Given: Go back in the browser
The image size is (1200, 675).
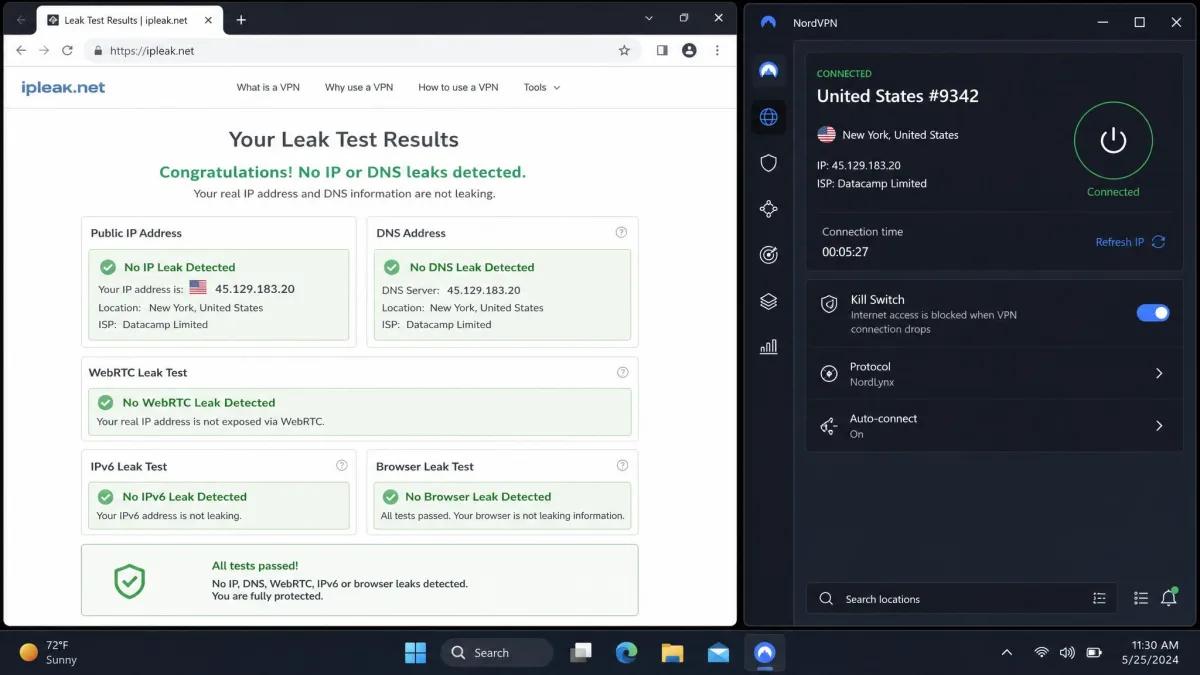Looking at the screenshot, I should coord(21,50).
